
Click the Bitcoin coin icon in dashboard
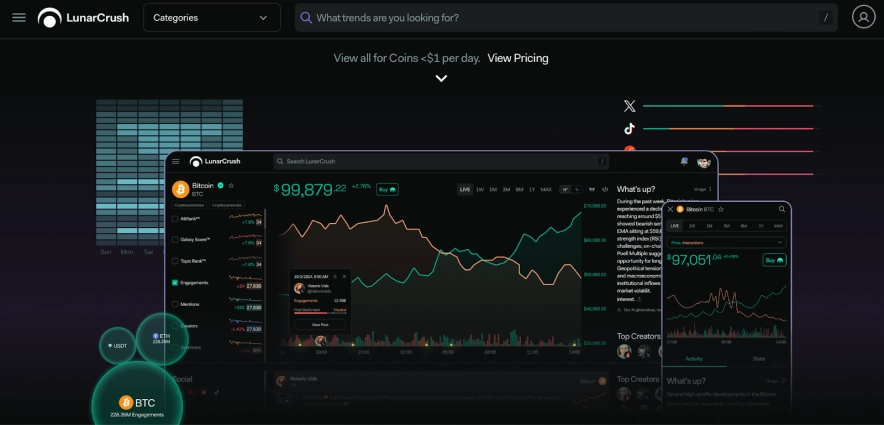[181, 188]
